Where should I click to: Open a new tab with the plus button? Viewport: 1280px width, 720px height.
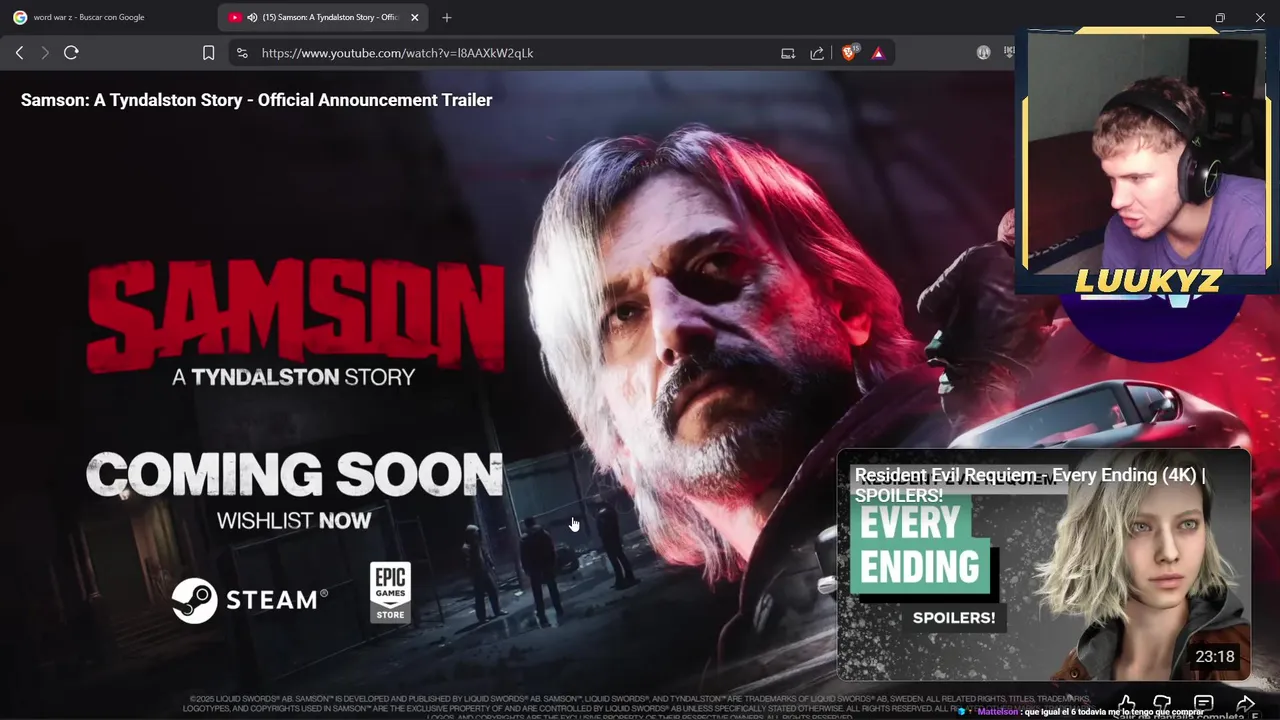(x=447, y=17)
